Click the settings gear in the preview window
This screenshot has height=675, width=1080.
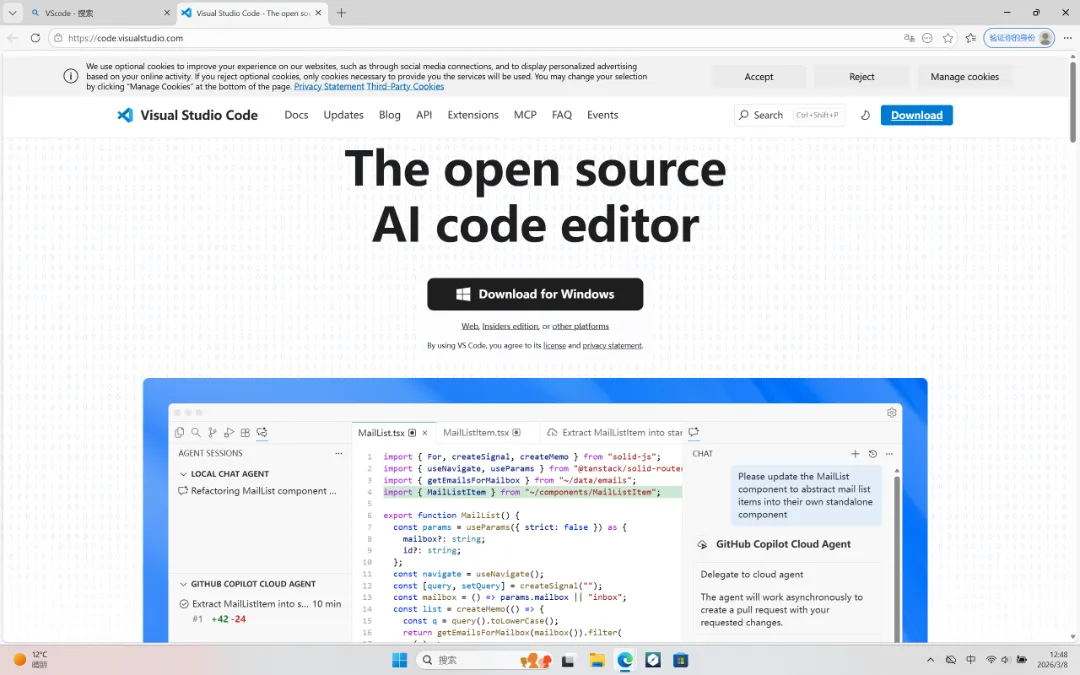click(x=891, y=413)
